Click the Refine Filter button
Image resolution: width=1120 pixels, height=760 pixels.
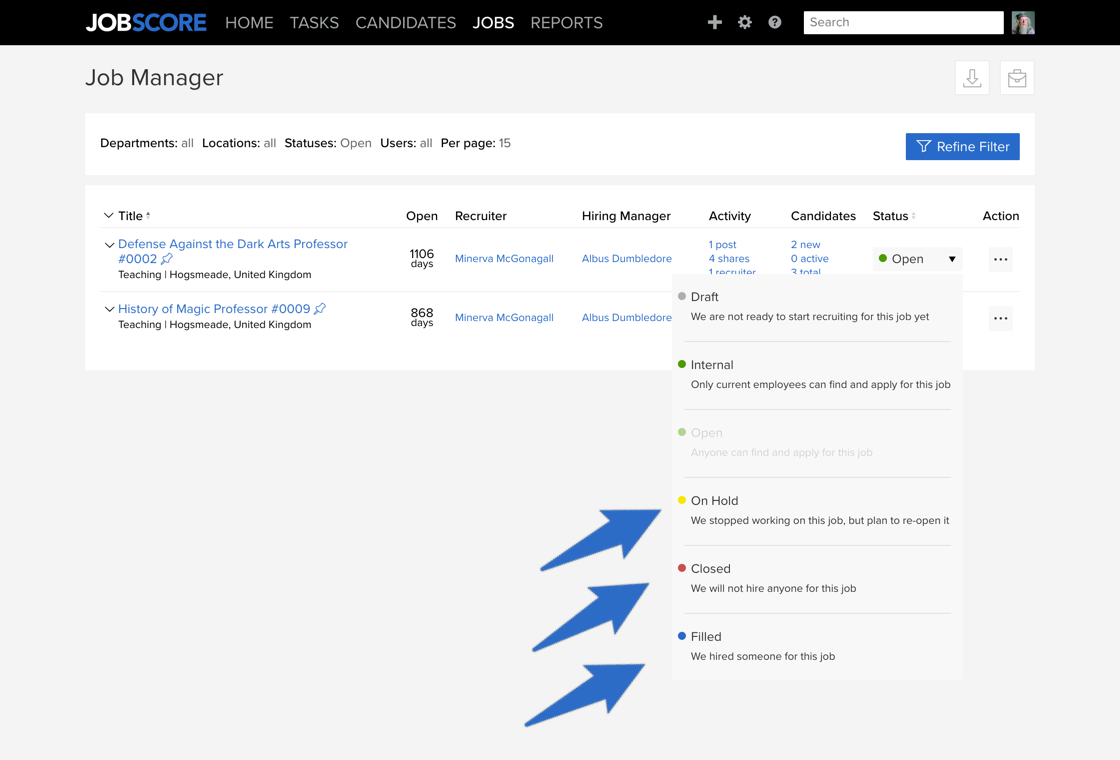point(962,146)
